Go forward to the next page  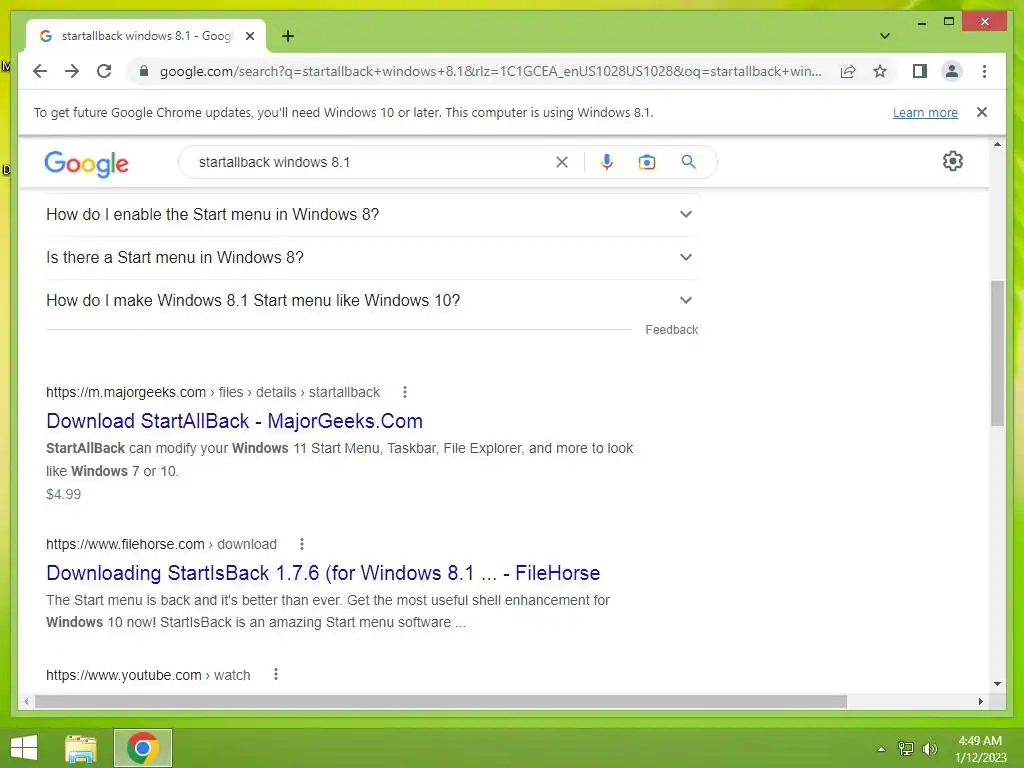pos(72,71)
